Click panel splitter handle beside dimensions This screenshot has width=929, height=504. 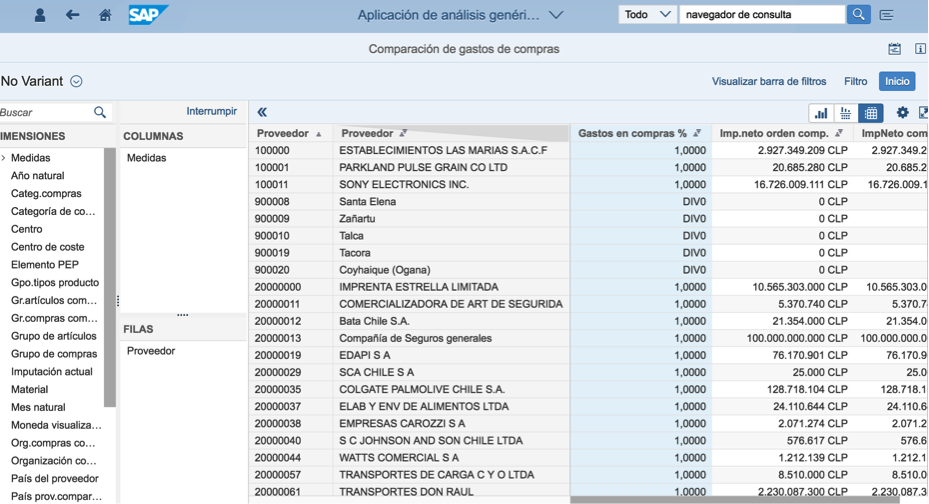click(118, 301)
